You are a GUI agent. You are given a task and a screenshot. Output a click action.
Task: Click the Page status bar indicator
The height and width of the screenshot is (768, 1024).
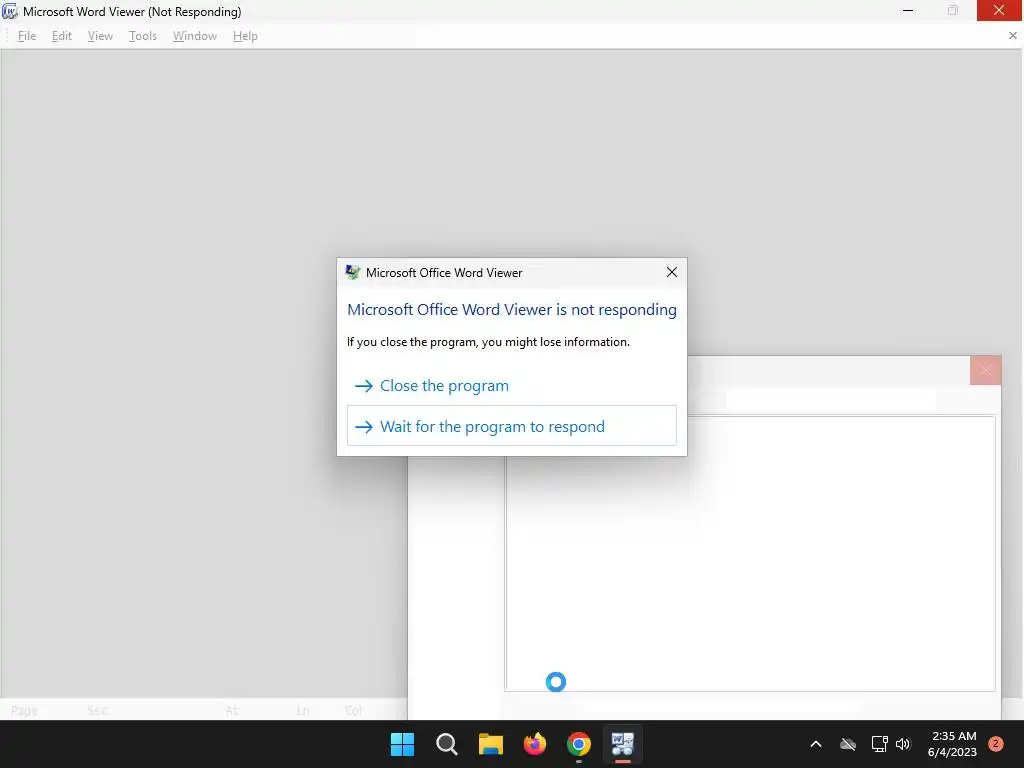(24, 711)
